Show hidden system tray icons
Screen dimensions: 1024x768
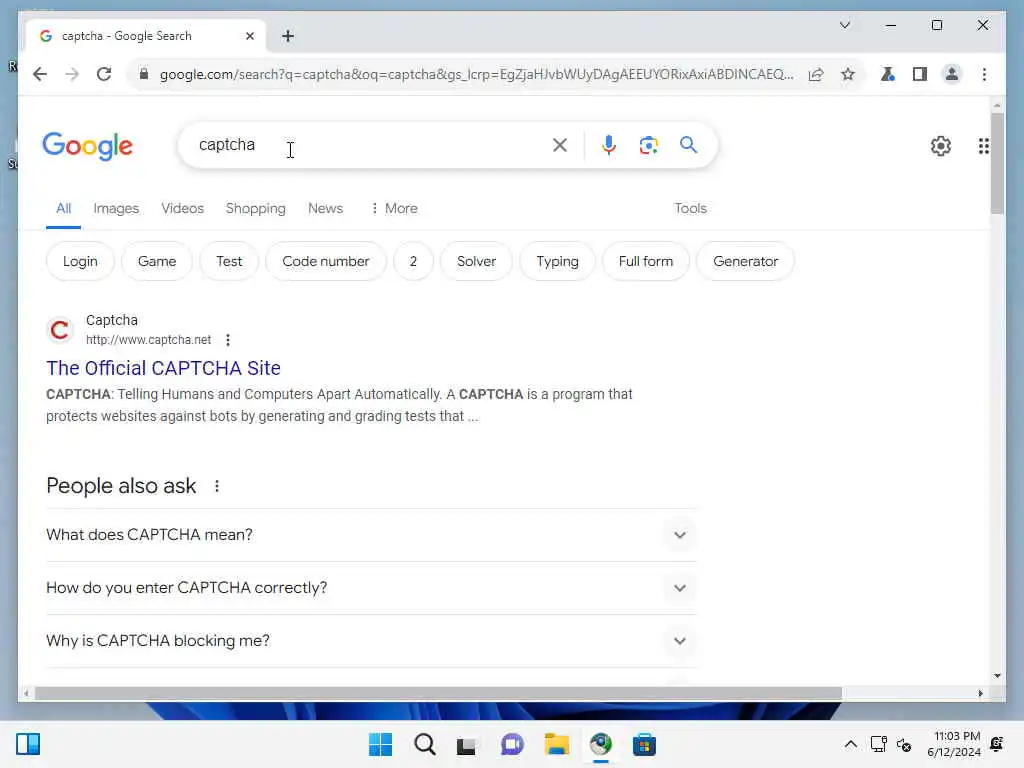pyautogui.click(x=850, y=744)
